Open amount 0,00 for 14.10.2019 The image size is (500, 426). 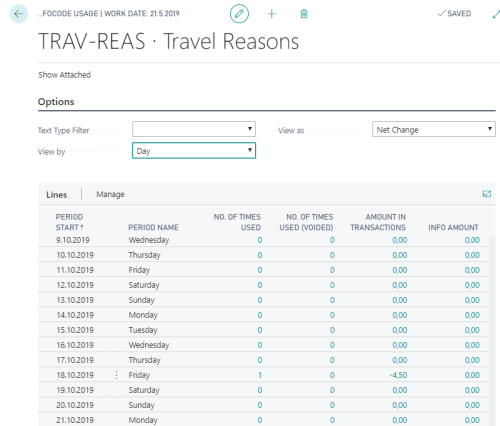click(x=400, y=315)
